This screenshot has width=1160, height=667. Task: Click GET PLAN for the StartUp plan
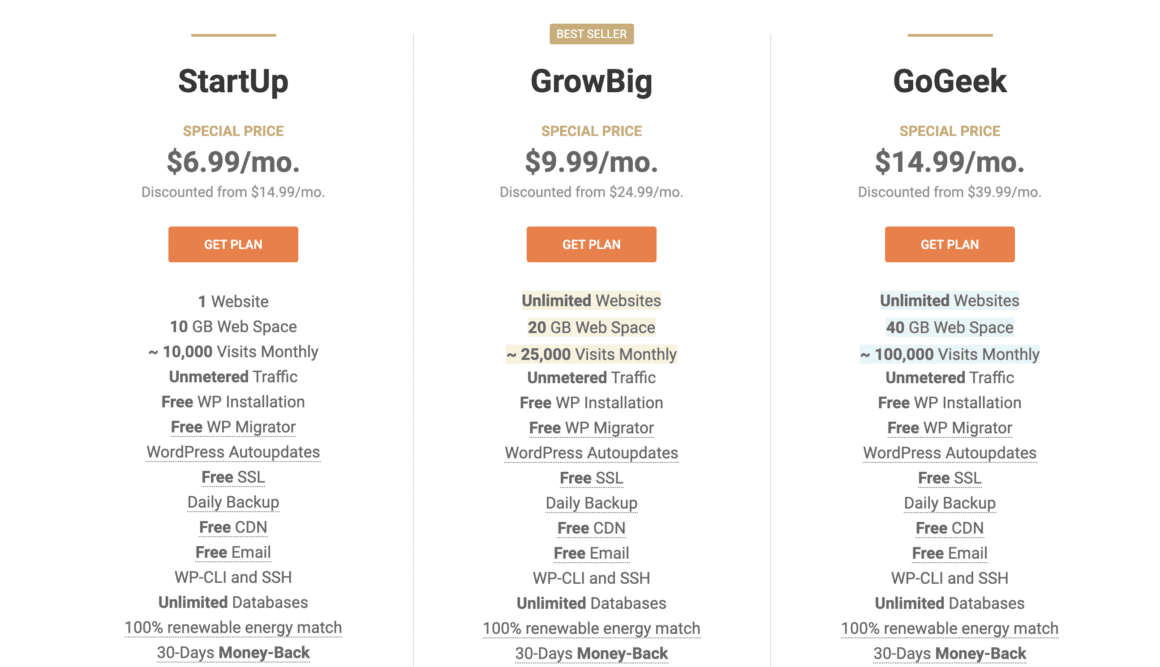click(x=233, y=244)
